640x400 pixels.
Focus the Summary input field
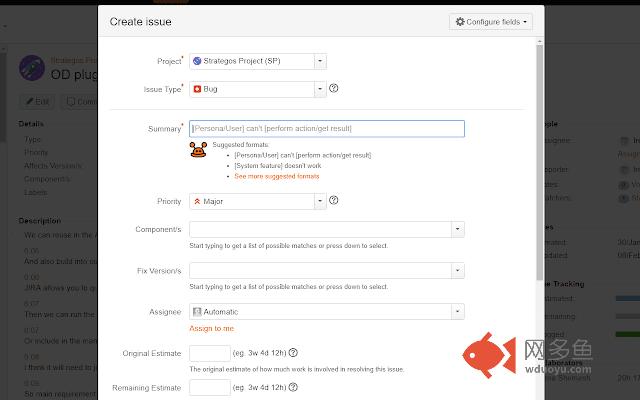pyautogui.click(x=327, y=129)
